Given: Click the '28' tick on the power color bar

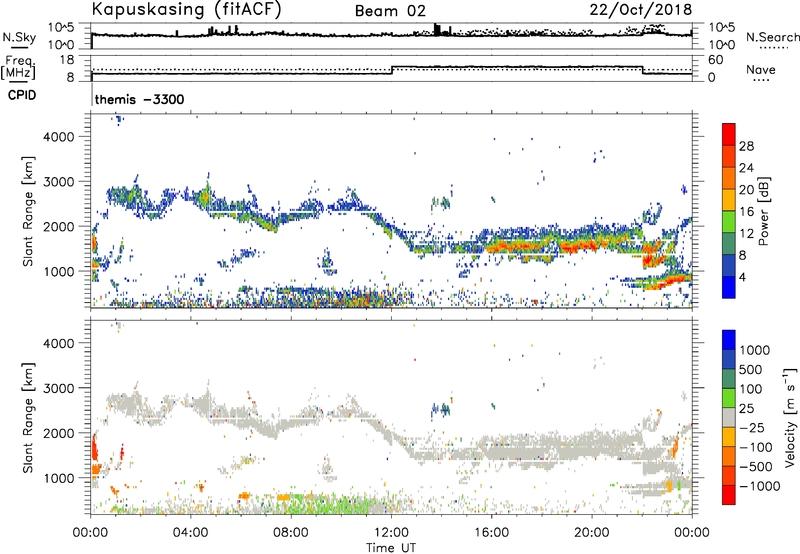Looking at the screenshot, I should [746, 146].
